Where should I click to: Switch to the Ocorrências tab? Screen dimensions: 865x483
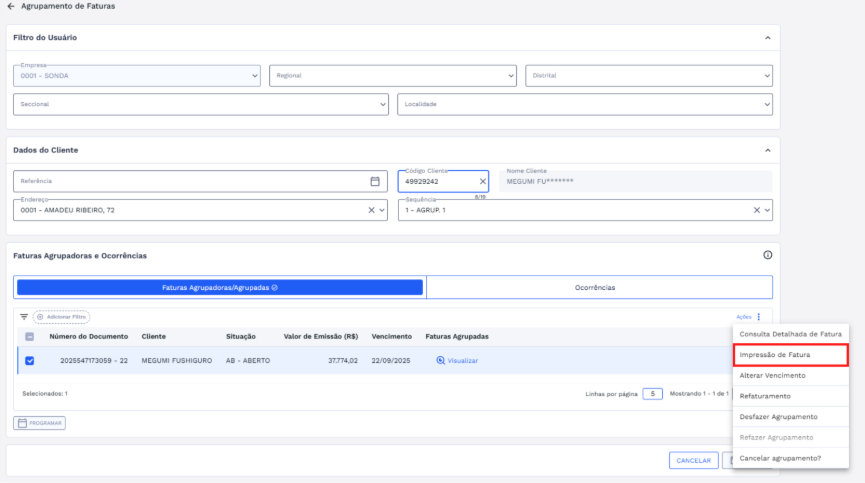(x=599, y=287)
